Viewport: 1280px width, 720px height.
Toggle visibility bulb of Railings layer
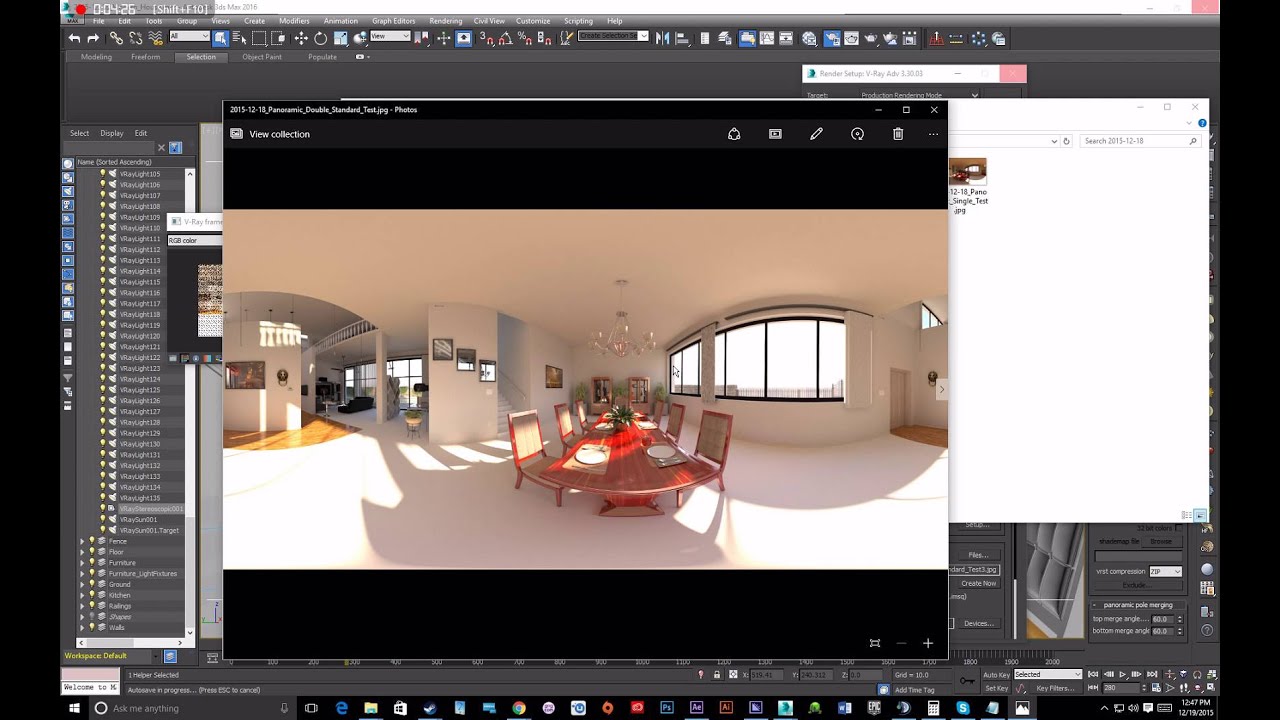pos(92,606)
